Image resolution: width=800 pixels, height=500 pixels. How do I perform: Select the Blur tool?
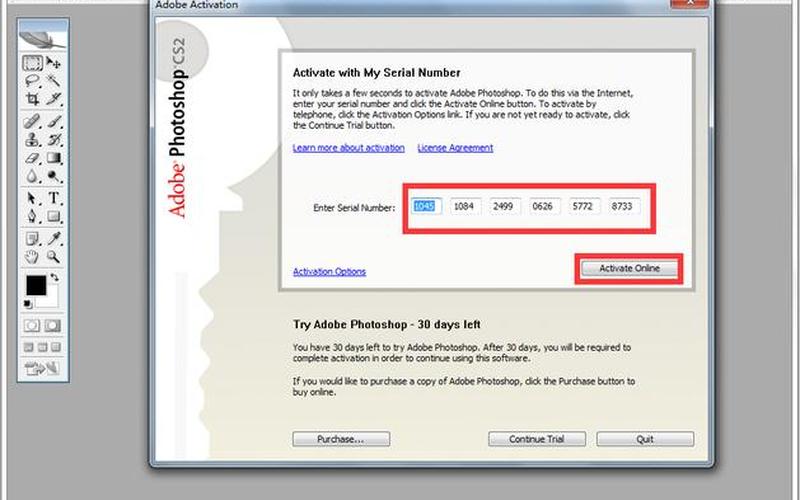(x=32, y=176)
